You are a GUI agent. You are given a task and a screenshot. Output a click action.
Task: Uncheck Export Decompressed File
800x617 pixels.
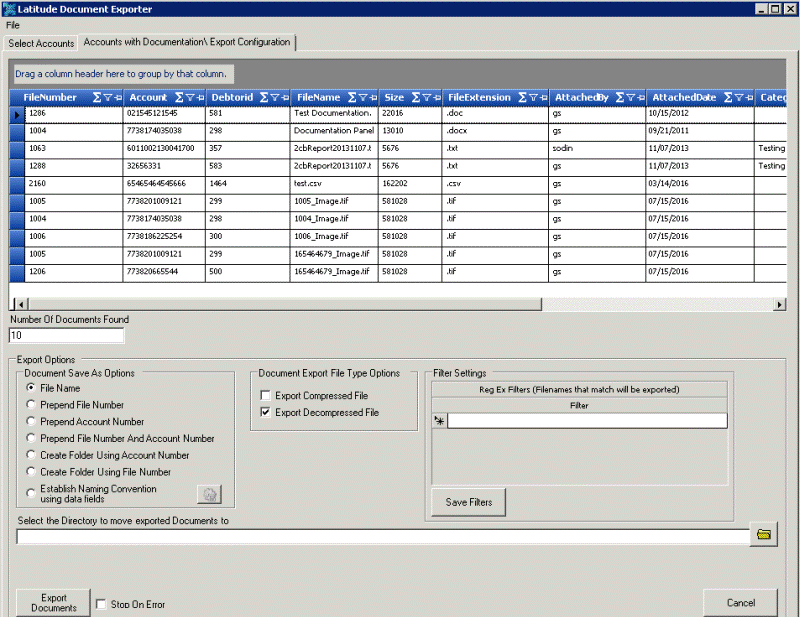click(265, 410)
